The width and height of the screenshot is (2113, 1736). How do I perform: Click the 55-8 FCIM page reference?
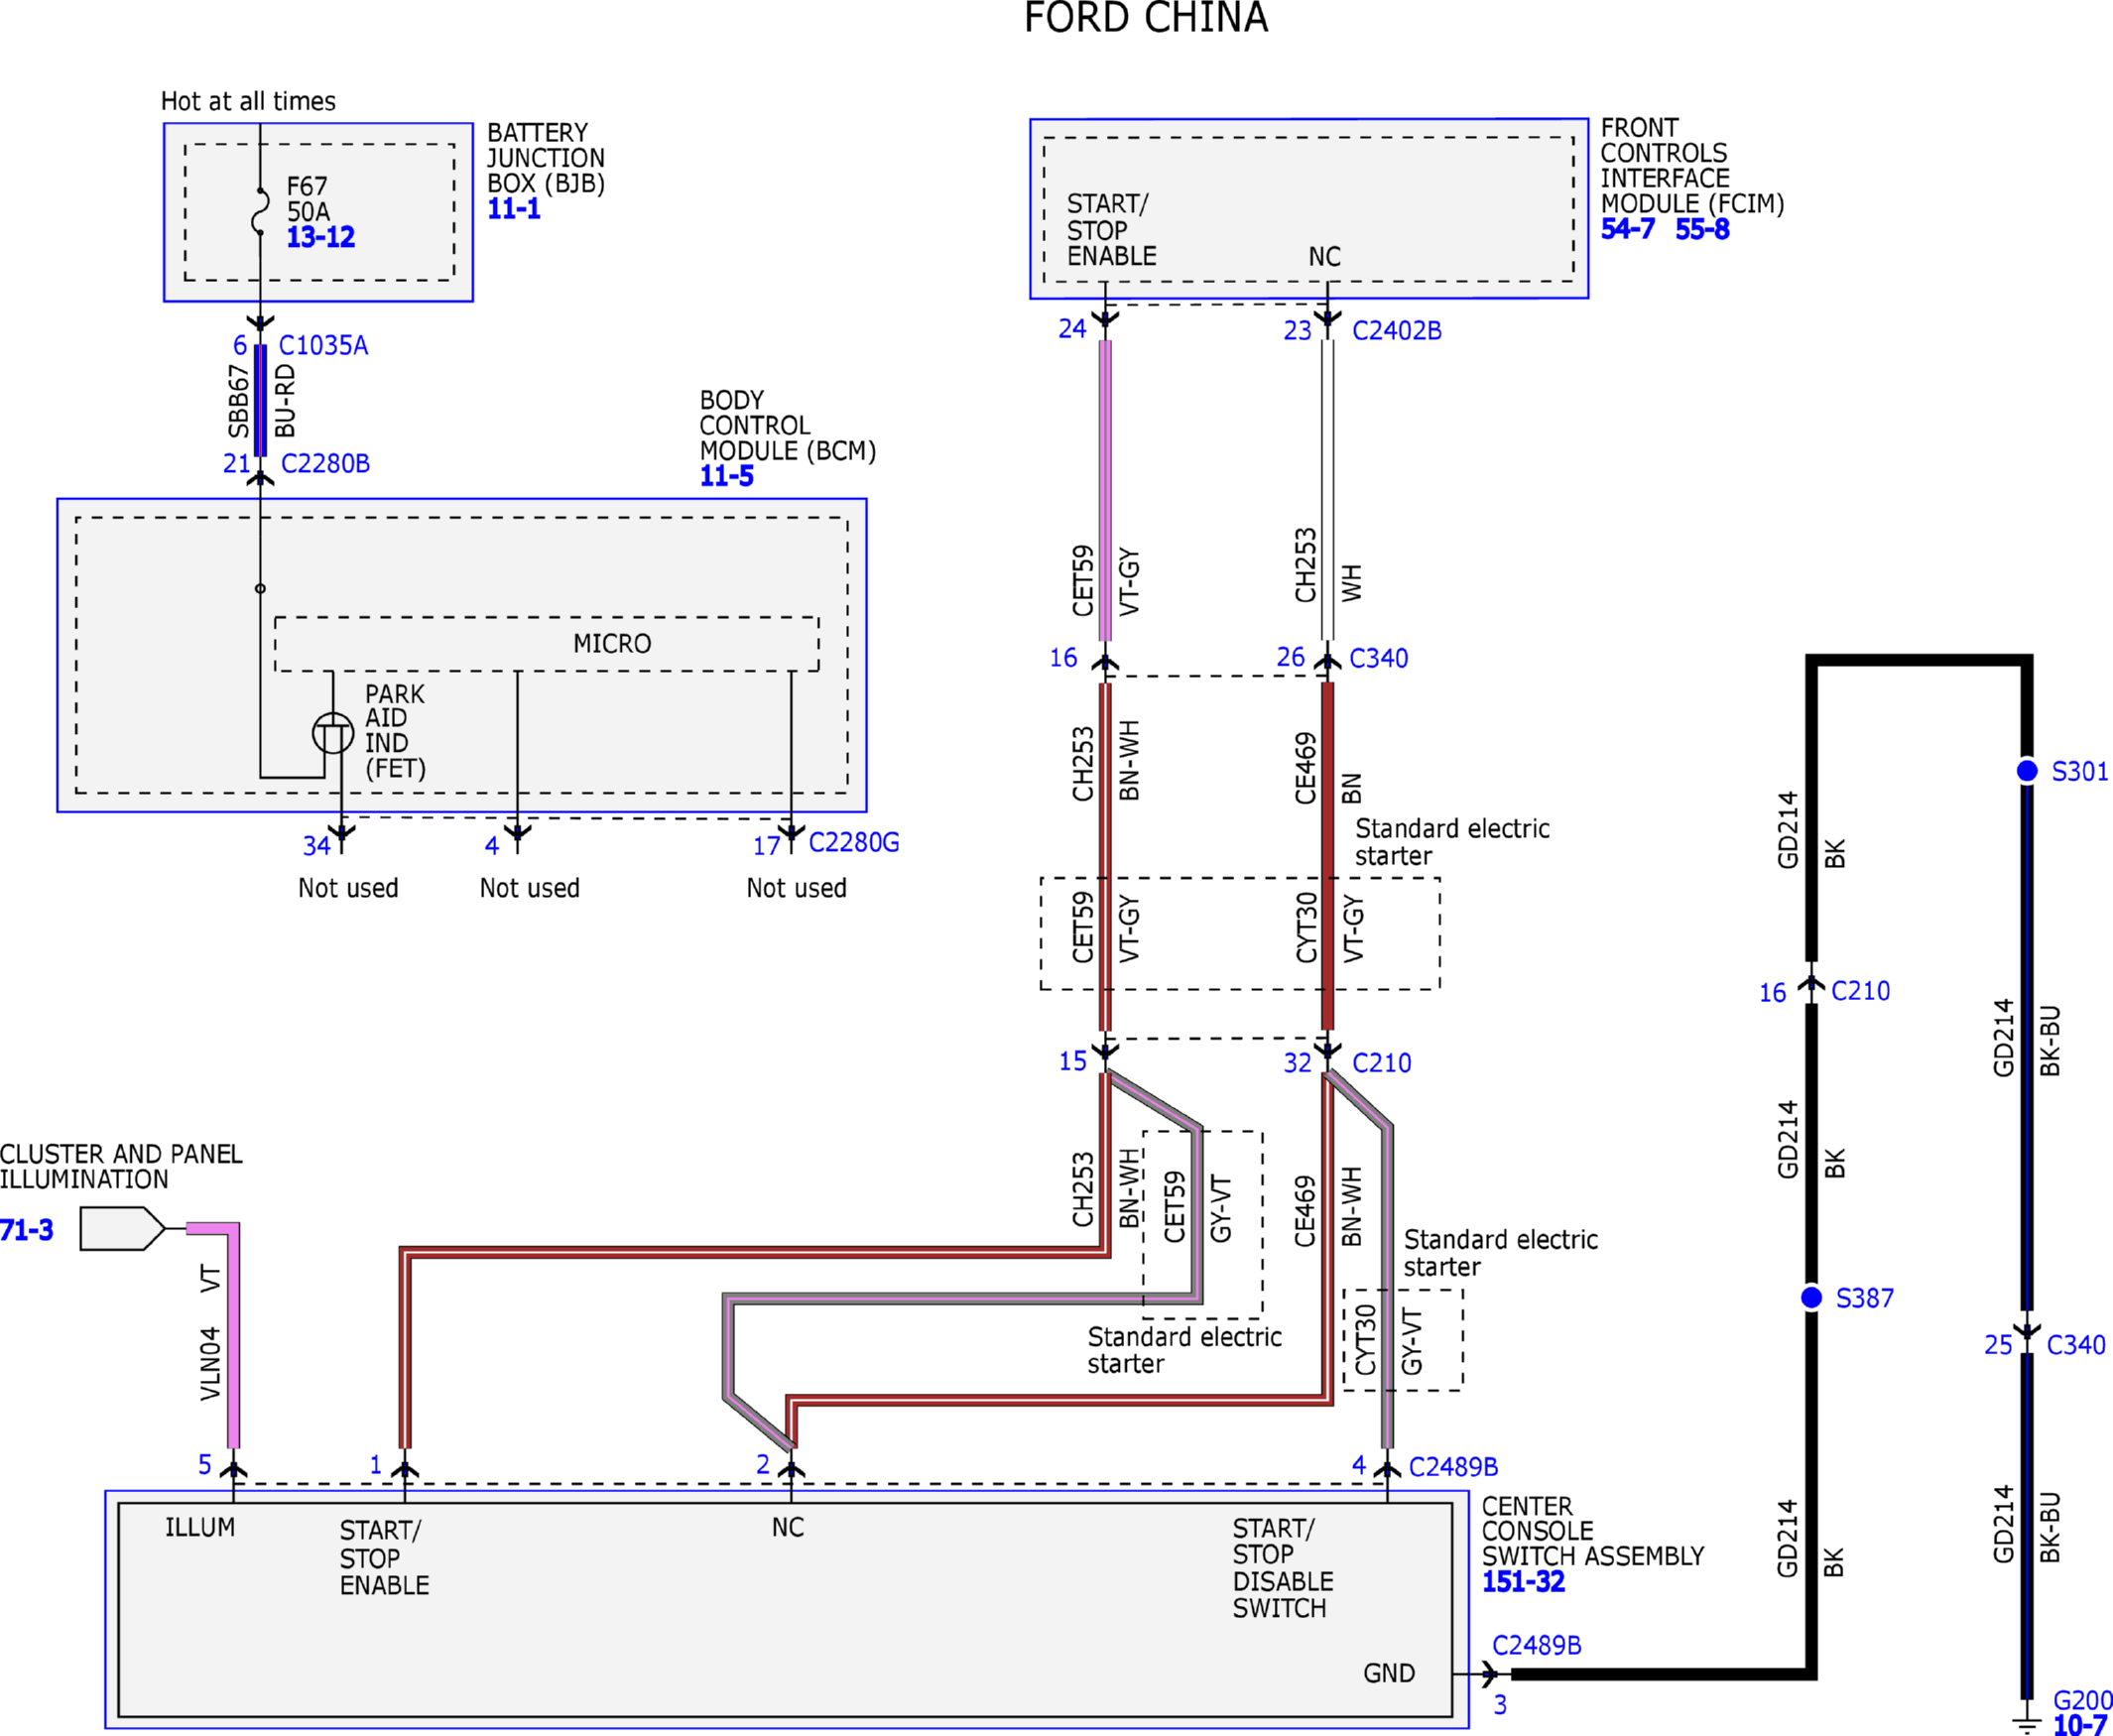1702,229
